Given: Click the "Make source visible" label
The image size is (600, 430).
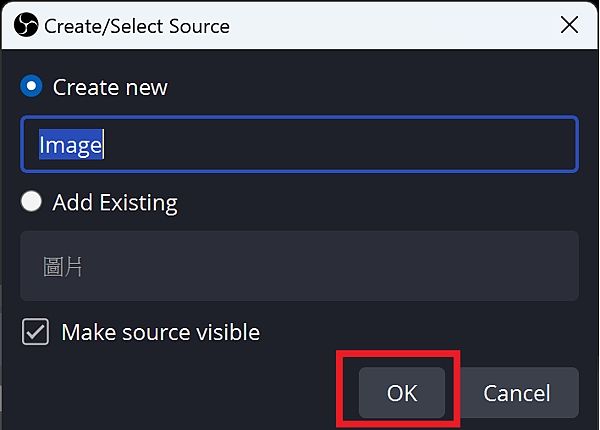Looking at the screenshot, I should 160,332.
